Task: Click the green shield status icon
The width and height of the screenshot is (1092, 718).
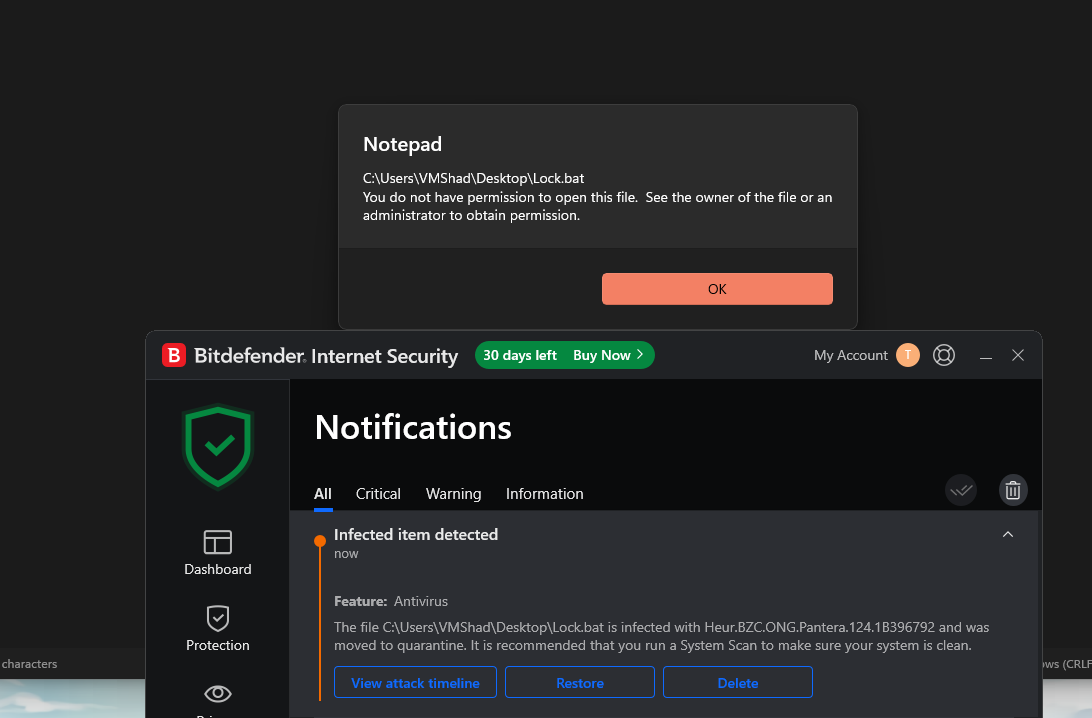Action: (x=218, y=446)
